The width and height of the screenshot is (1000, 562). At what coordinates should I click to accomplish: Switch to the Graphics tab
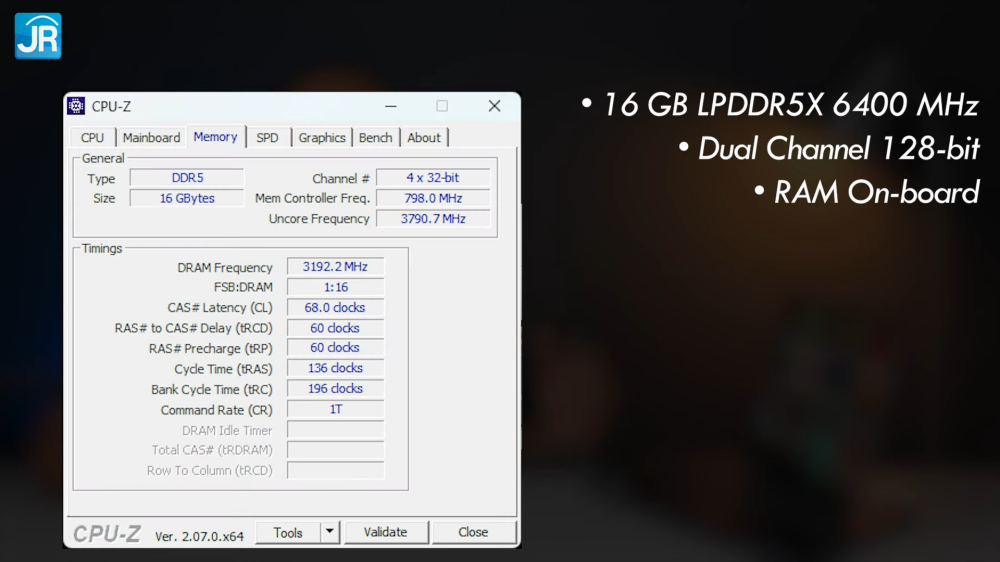(322, 138)
